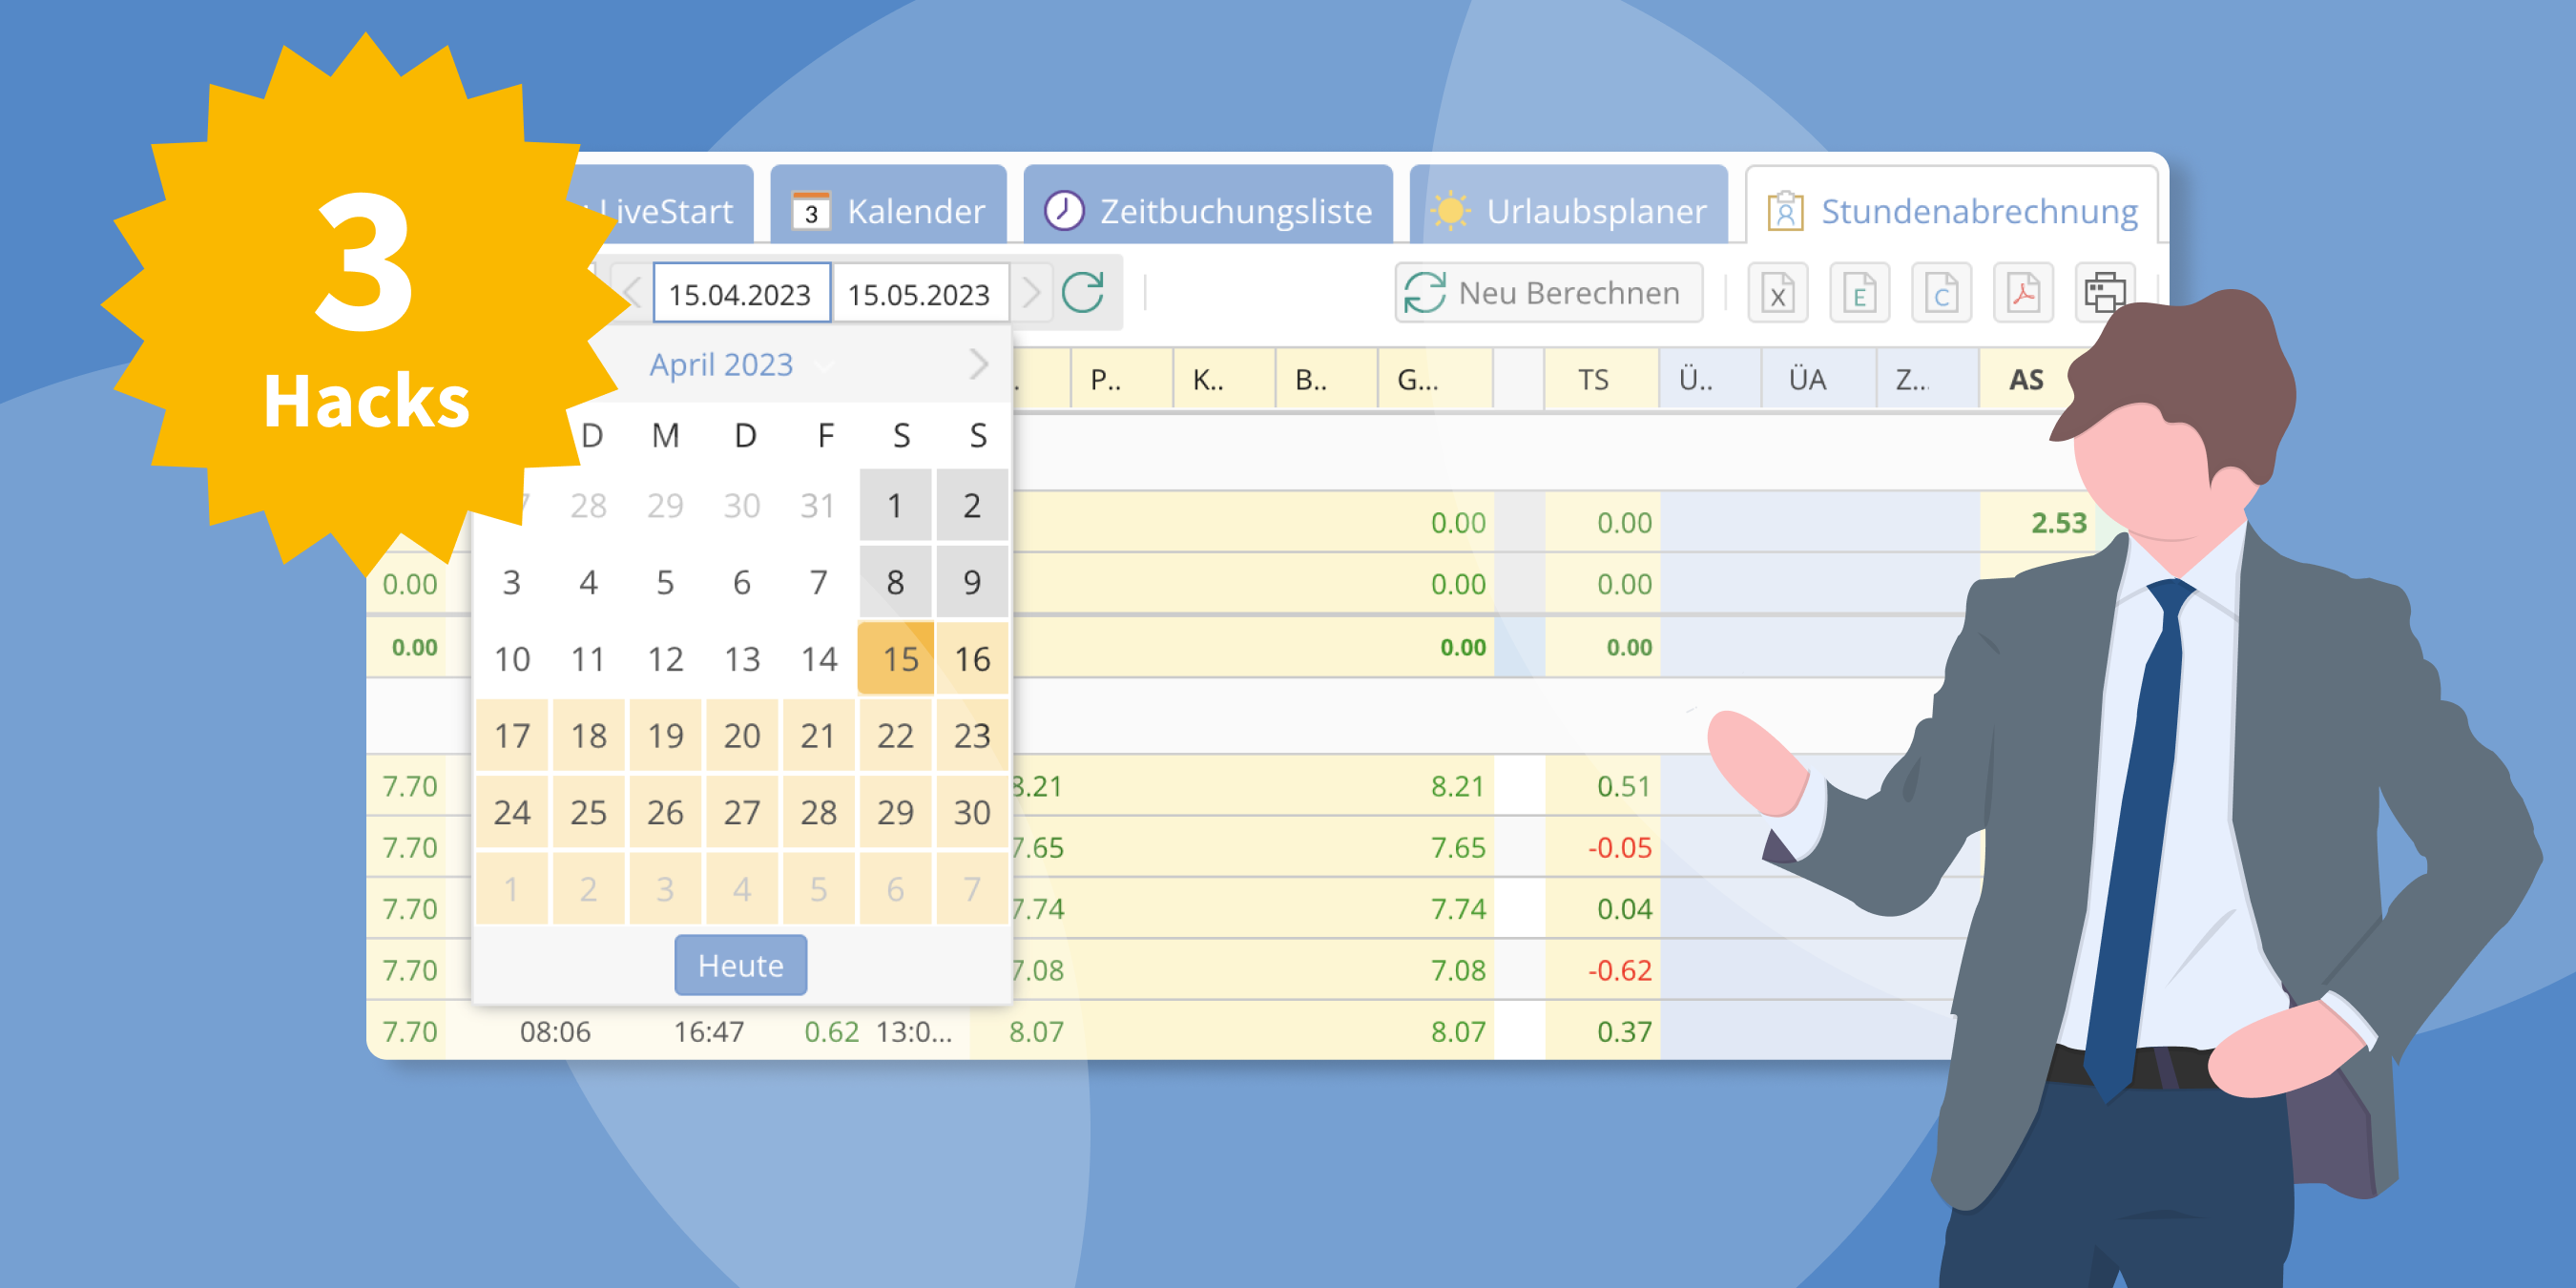The width and height of the screenshot is (2576, 1288).
Task: Click the end date field 15.05.2023
Action: coord(920,293)
